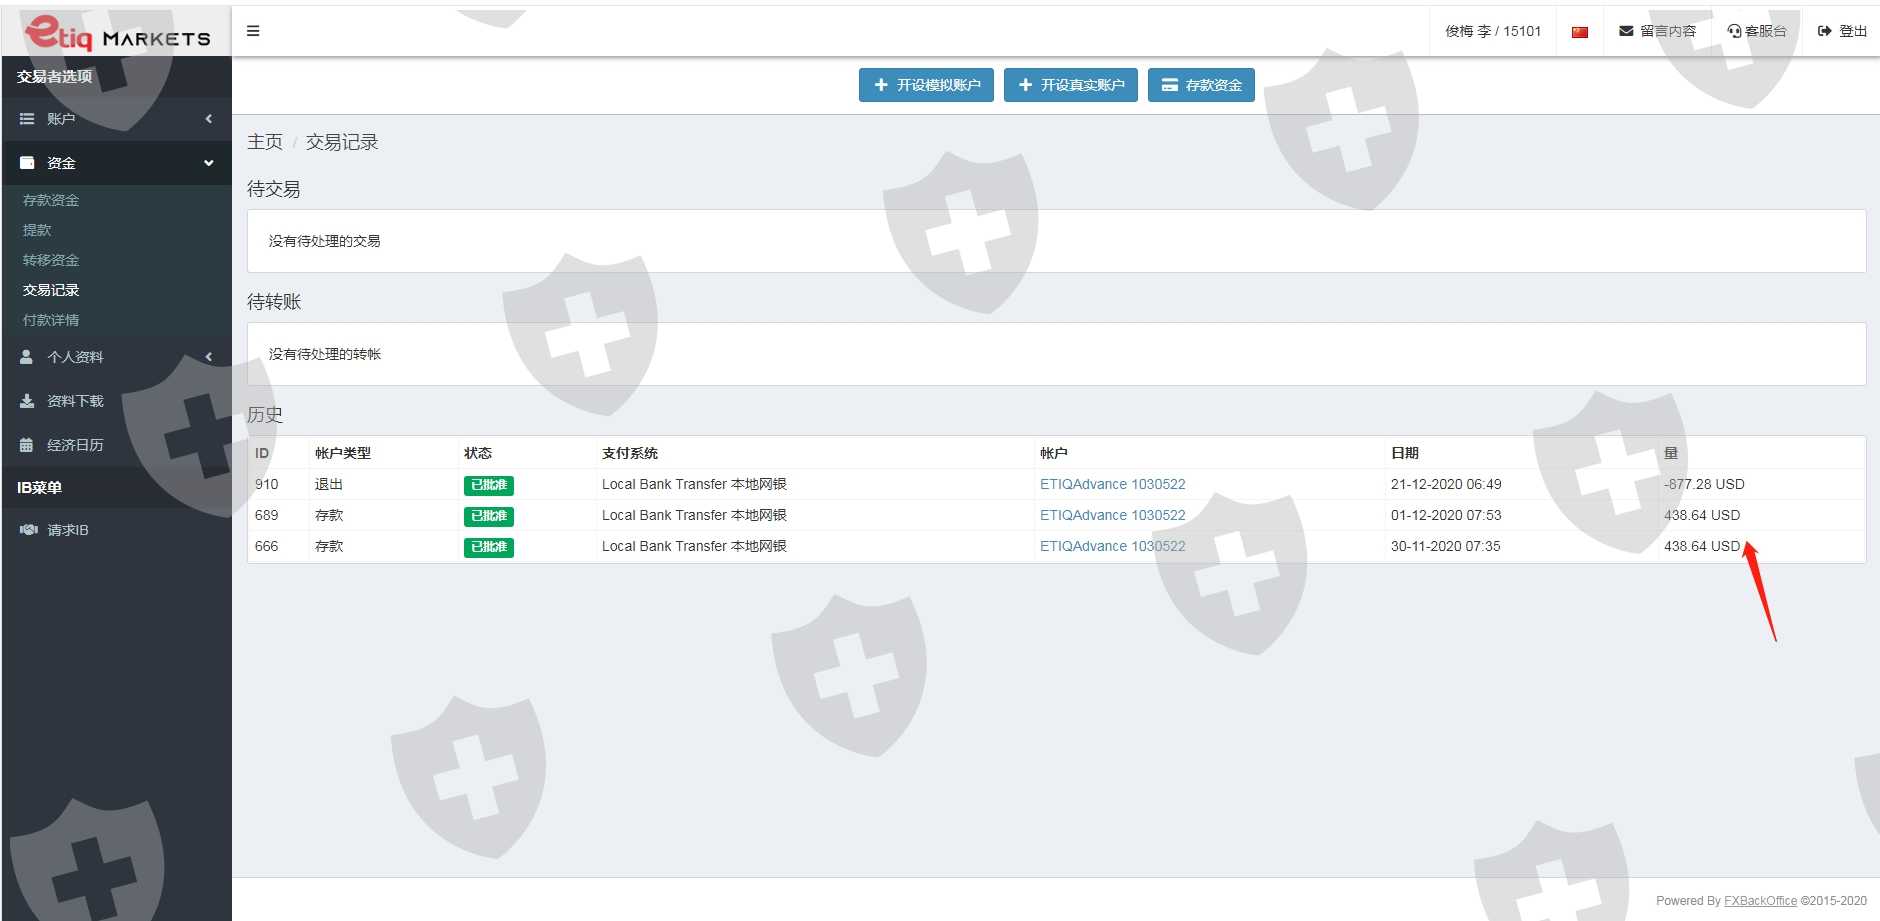Go to 转移资金 in the sidebar
The width and height of the screenshot is (1880, 921).
[x=51, y=260]
